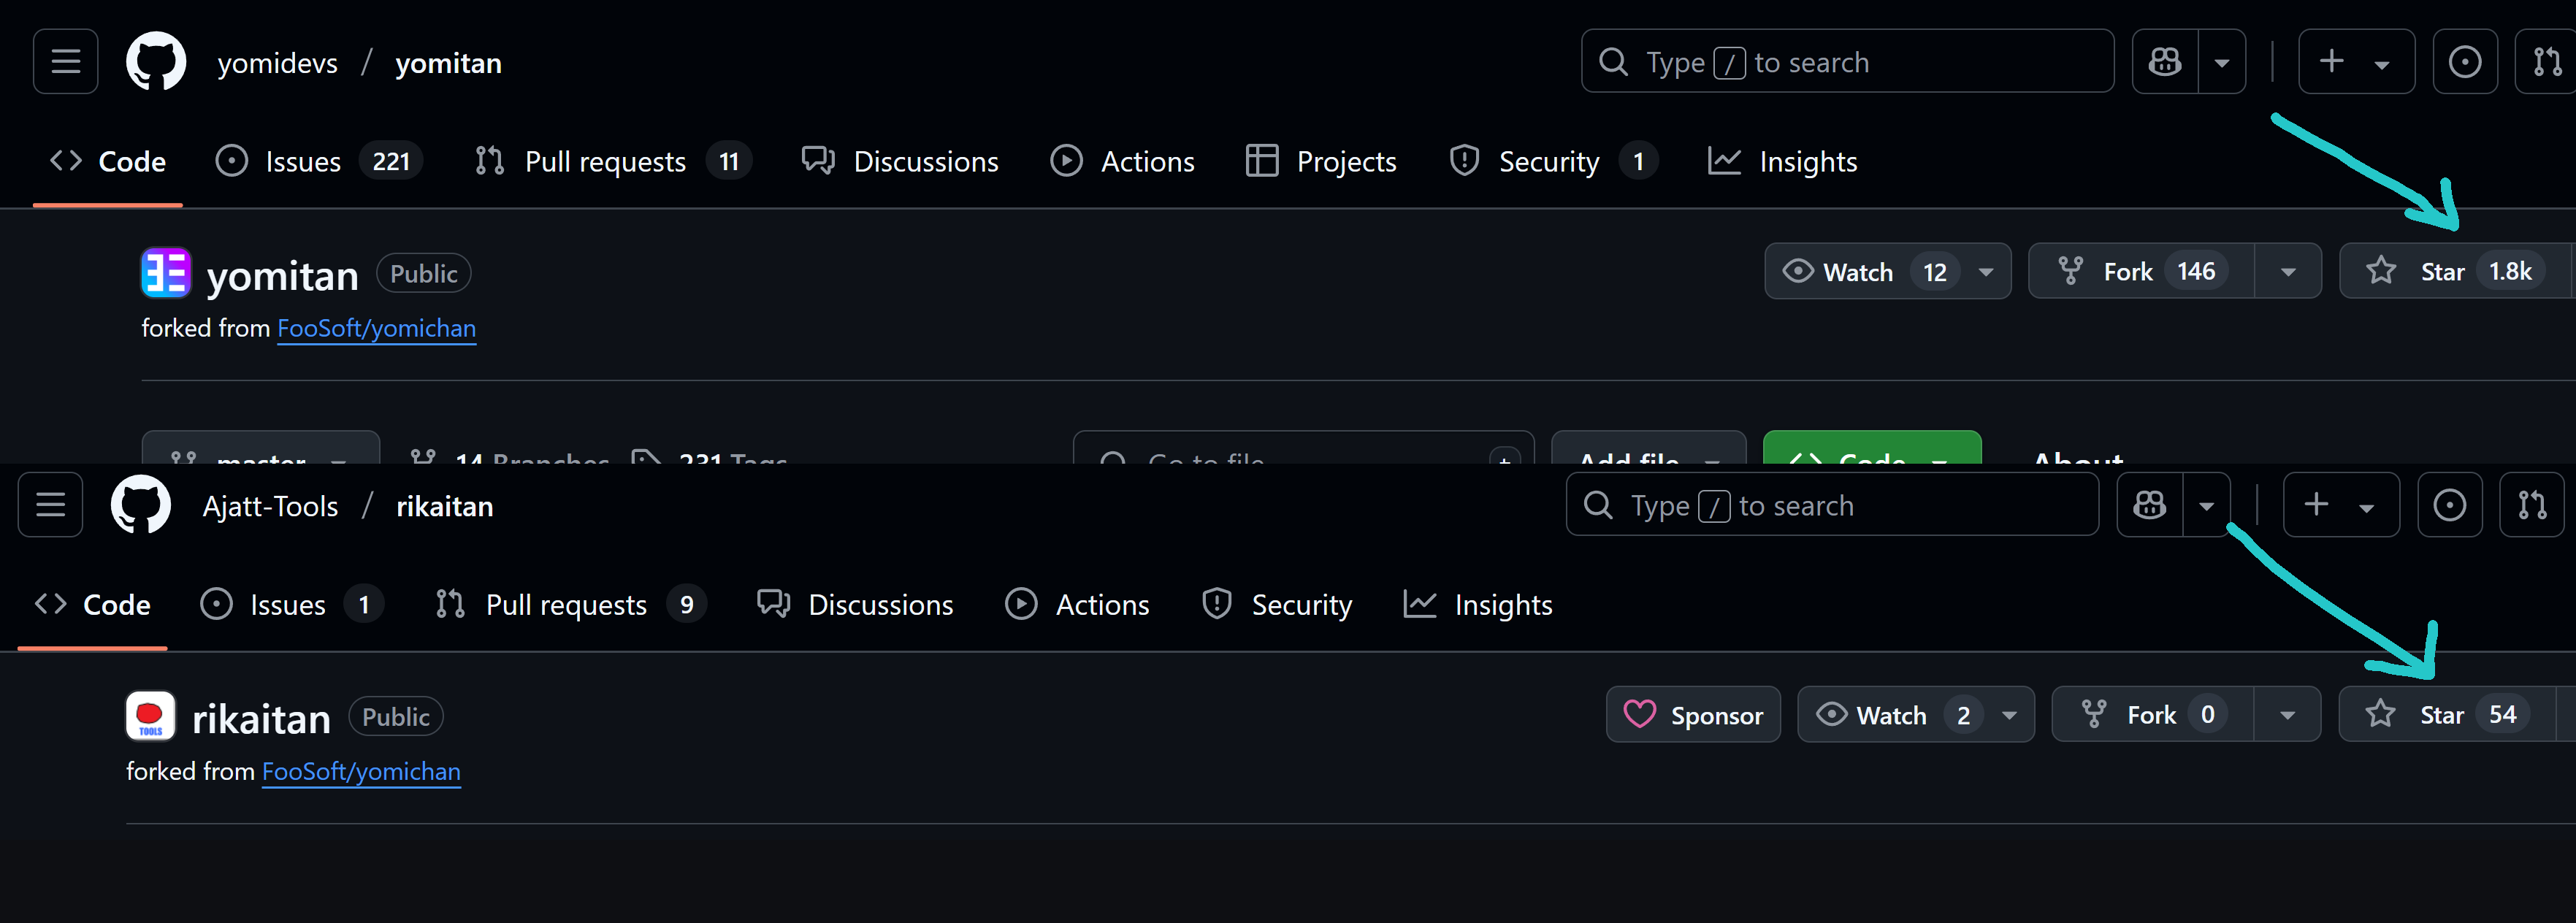2576x923 pixels.
Task: Click the Public badge next to rikaitan
Action: pyautogui.click(x=396, y=716)
